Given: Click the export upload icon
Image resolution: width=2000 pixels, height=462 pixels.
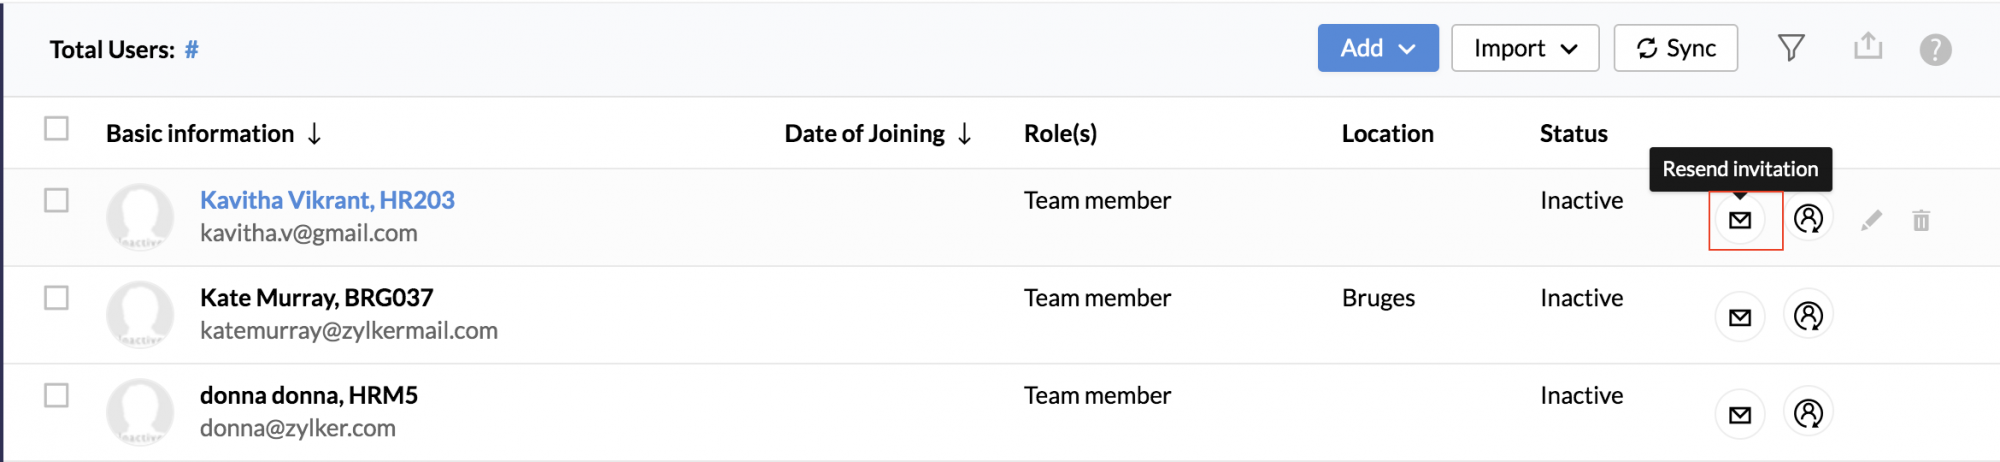Looking at the screenshot, I should (x=1868, y=46).
